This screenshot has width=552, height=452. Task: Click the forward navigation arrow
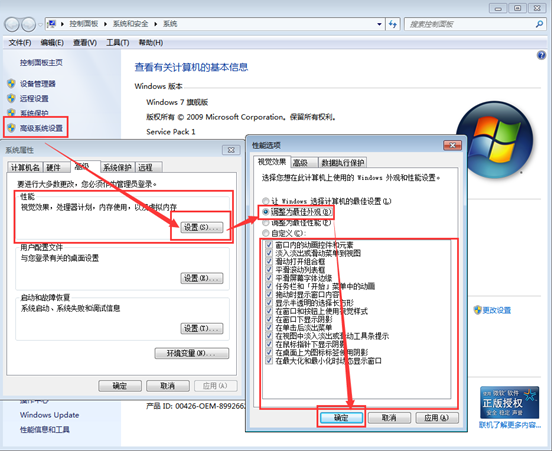click(x=29, y=24)
